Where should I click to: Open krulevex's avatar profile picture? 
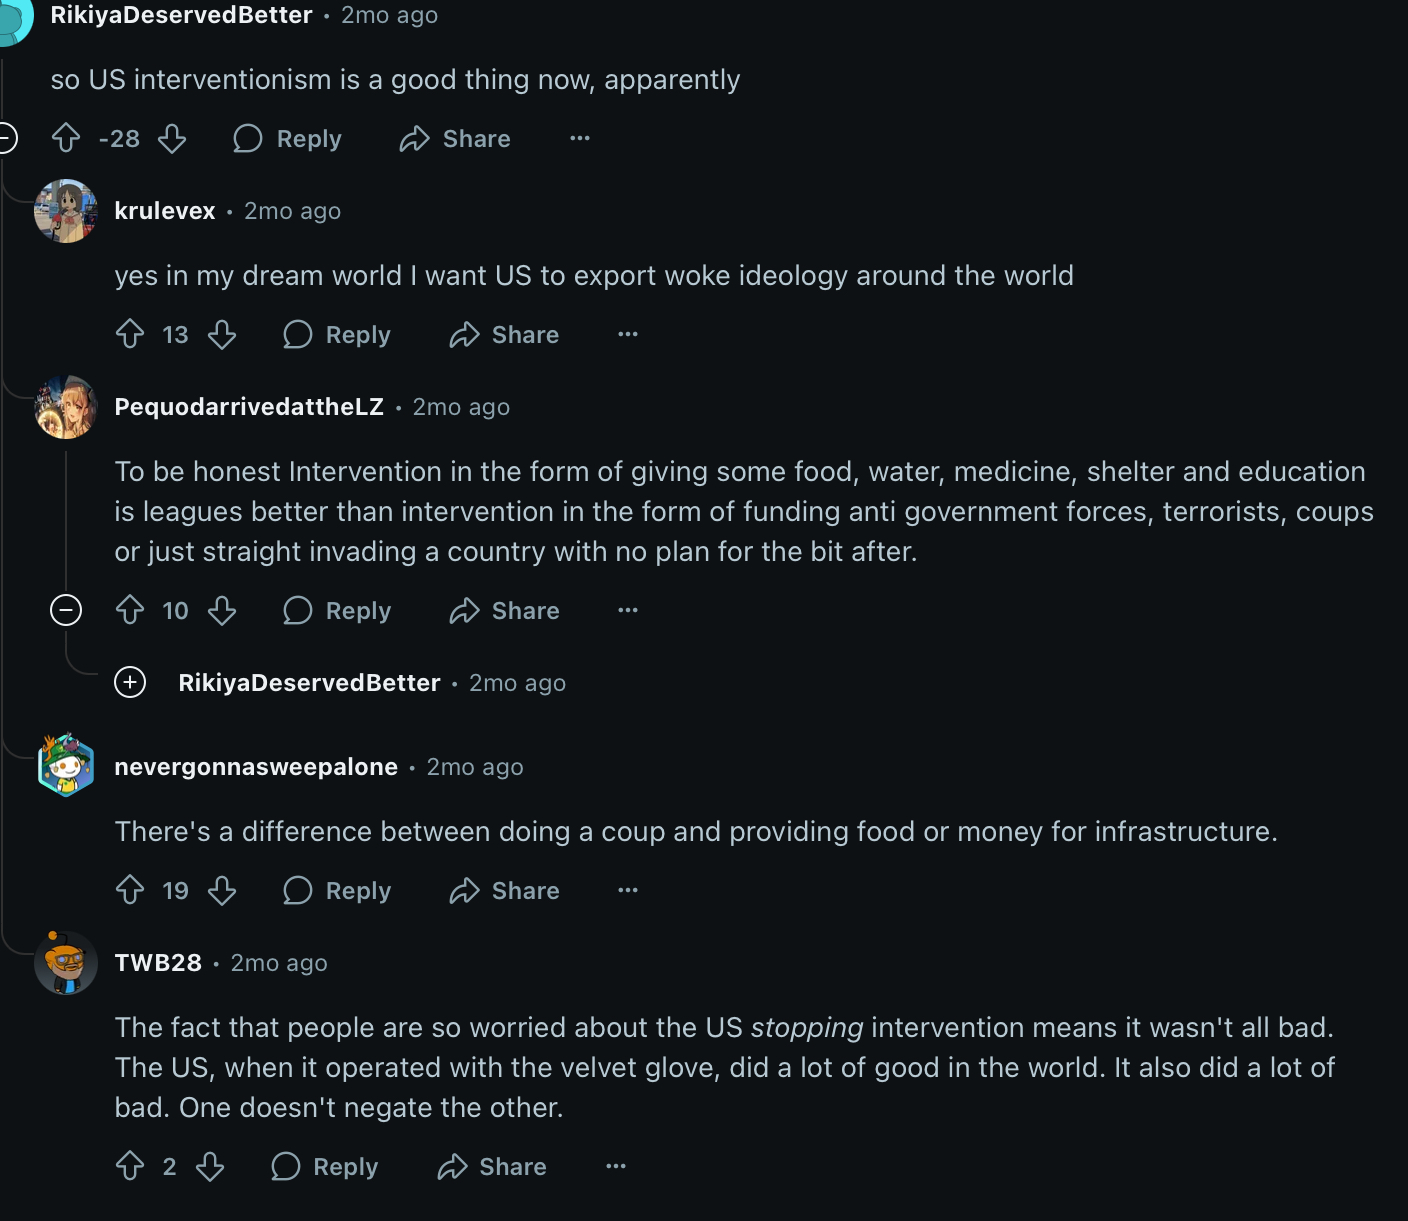66,211
